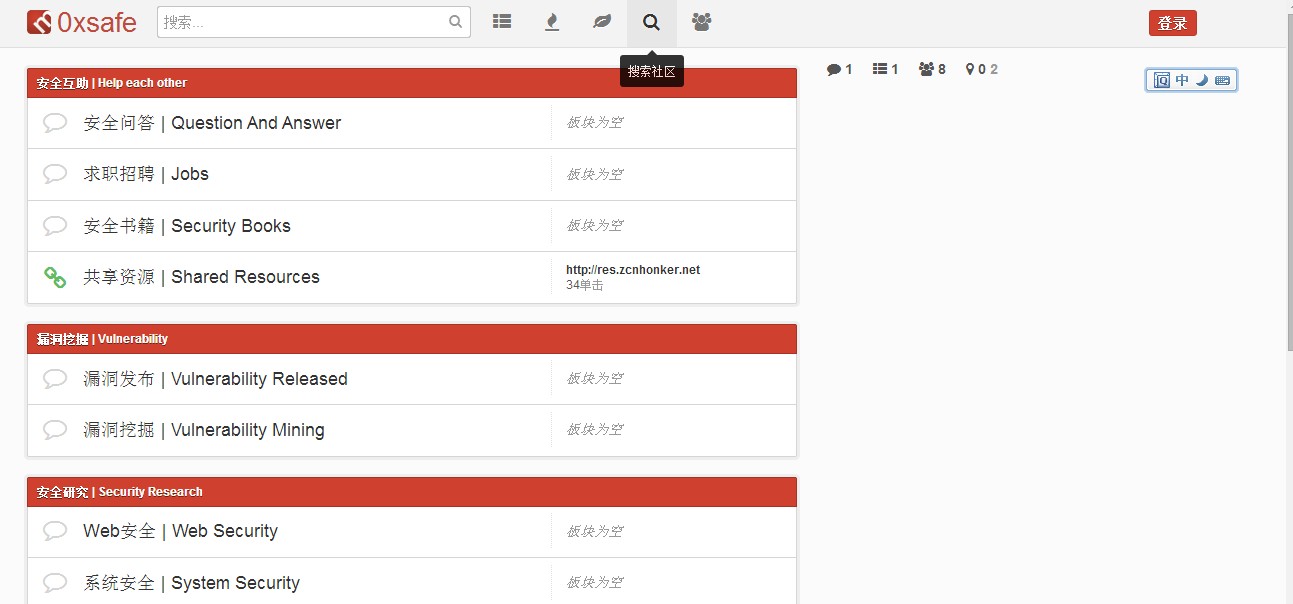Open the community search magnifier icon

pos(652,22)
